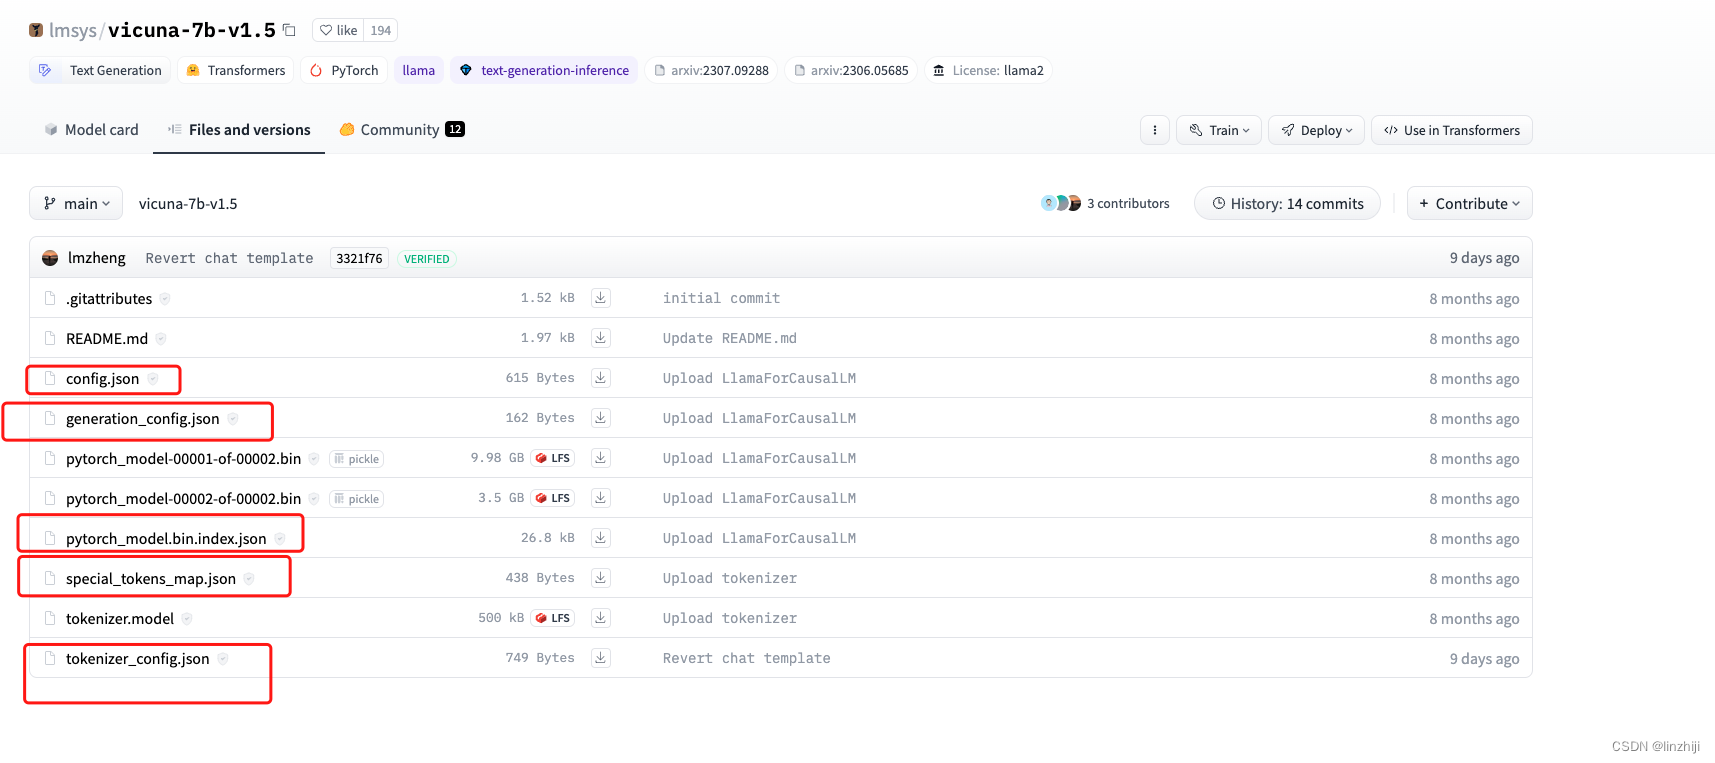This screenshot has width=1715, height=763.
Task: Switch to the Files and versions tab
Action: pos(239,130)
